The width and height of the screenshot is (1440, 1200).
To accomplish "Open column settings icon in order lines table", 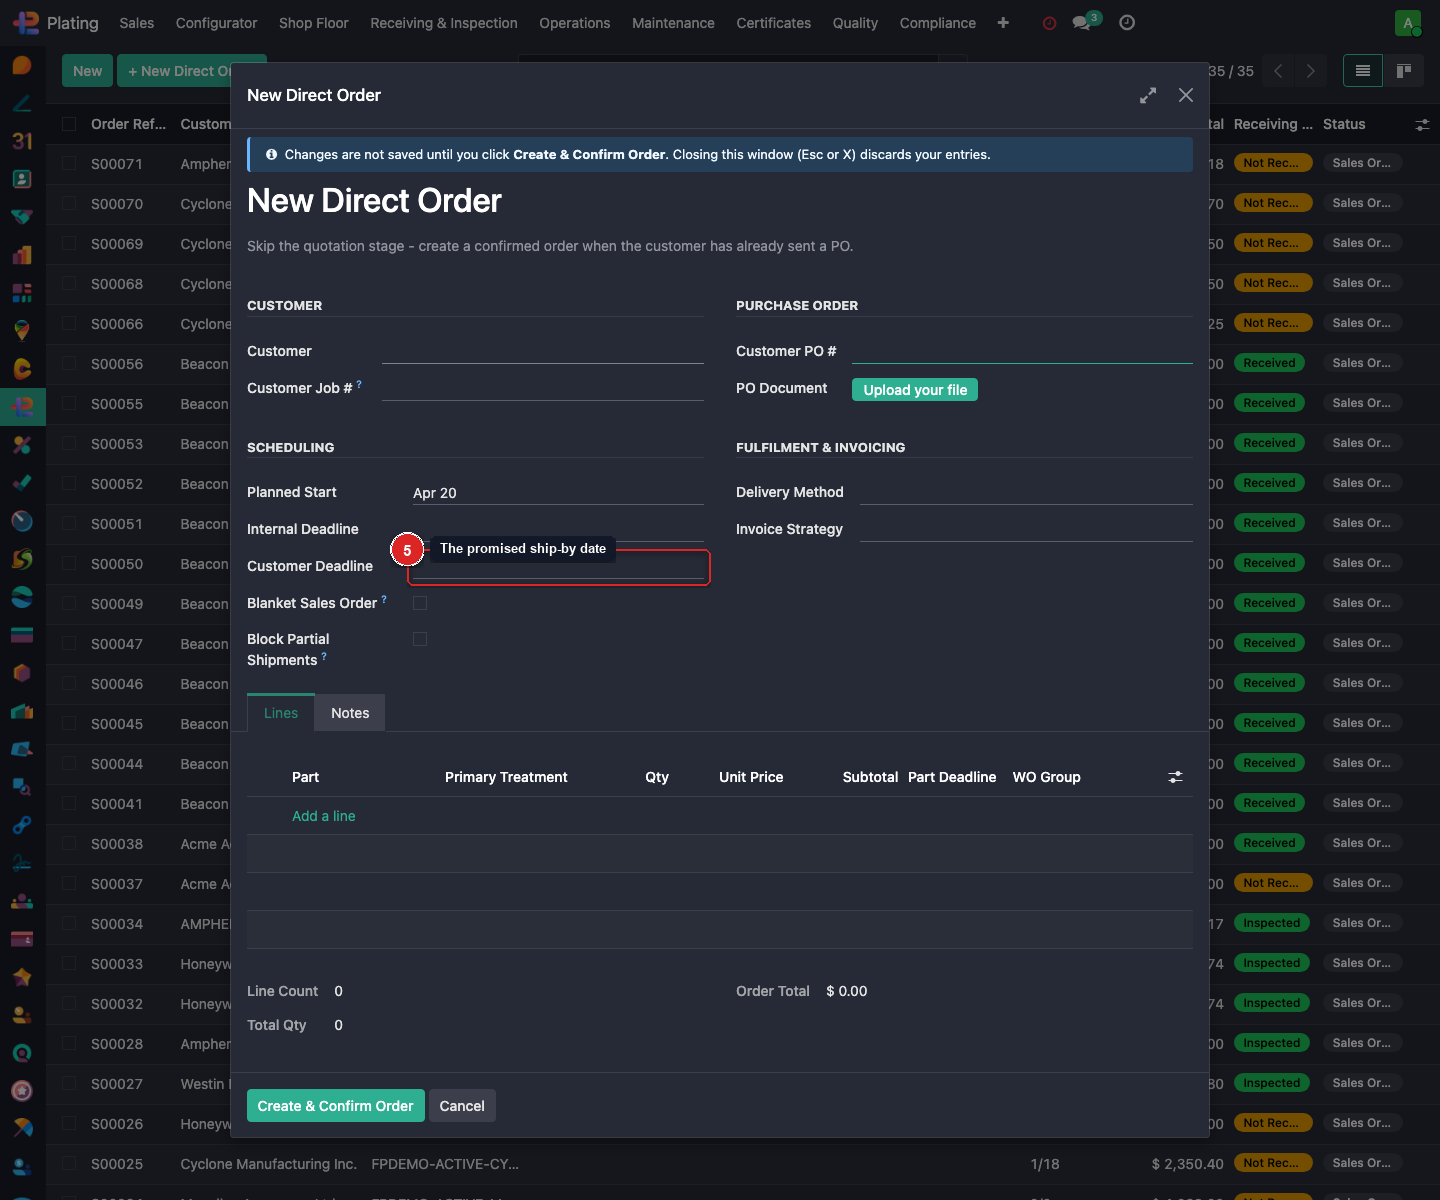I will [x=1175, y=777].
